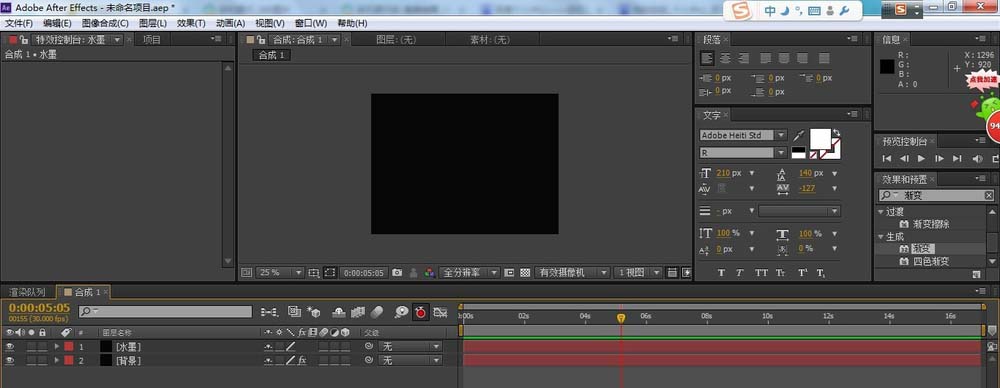Click the Faux Italic T button
This screenshot has height=388, width=1000.
tap(740, 272)
